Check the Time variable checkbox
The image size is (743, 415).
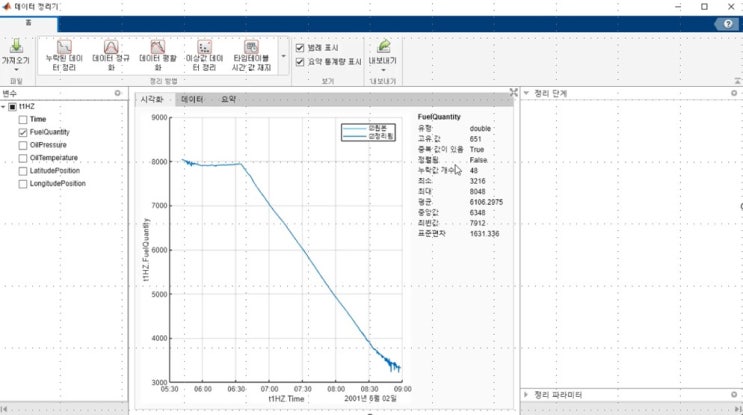click(x=23, y=119)
